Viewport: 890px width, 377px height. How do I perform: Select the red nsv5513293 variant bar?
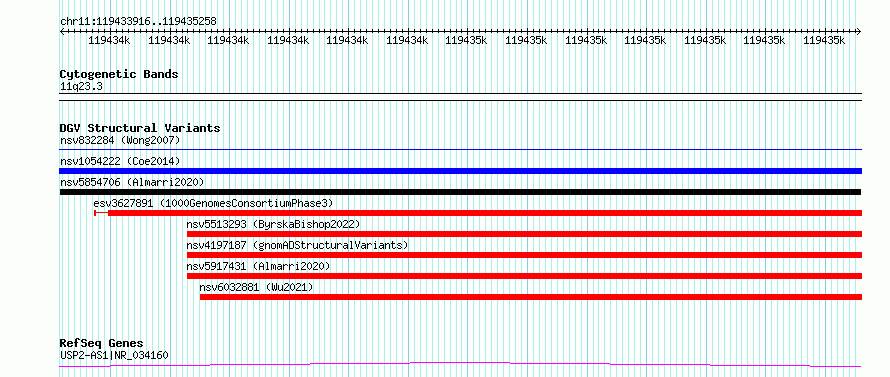click(x=524, y=234)
